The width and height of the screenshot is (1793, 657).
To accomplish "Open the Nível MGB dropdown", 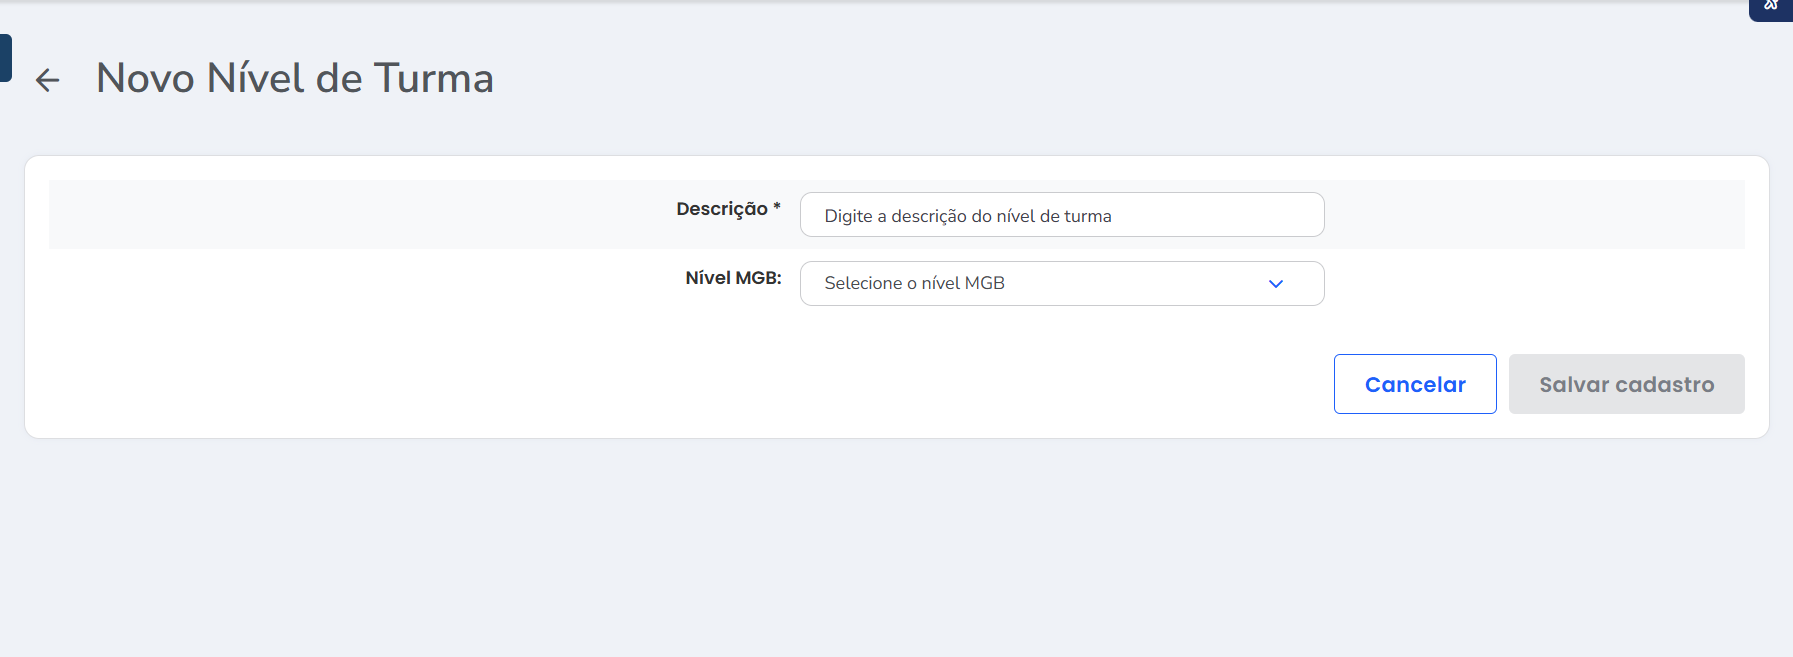I will click(1061, 284).
